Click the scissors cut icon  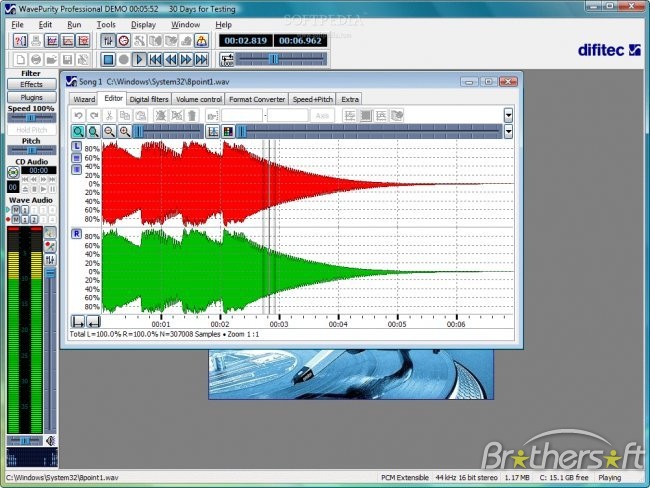[109, 116]
